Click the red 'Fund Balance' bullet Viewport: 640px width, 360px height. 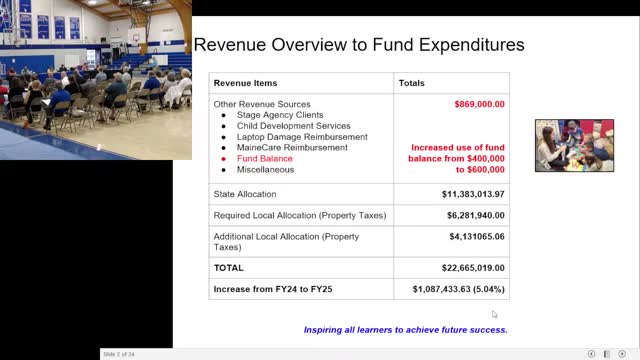264,158
